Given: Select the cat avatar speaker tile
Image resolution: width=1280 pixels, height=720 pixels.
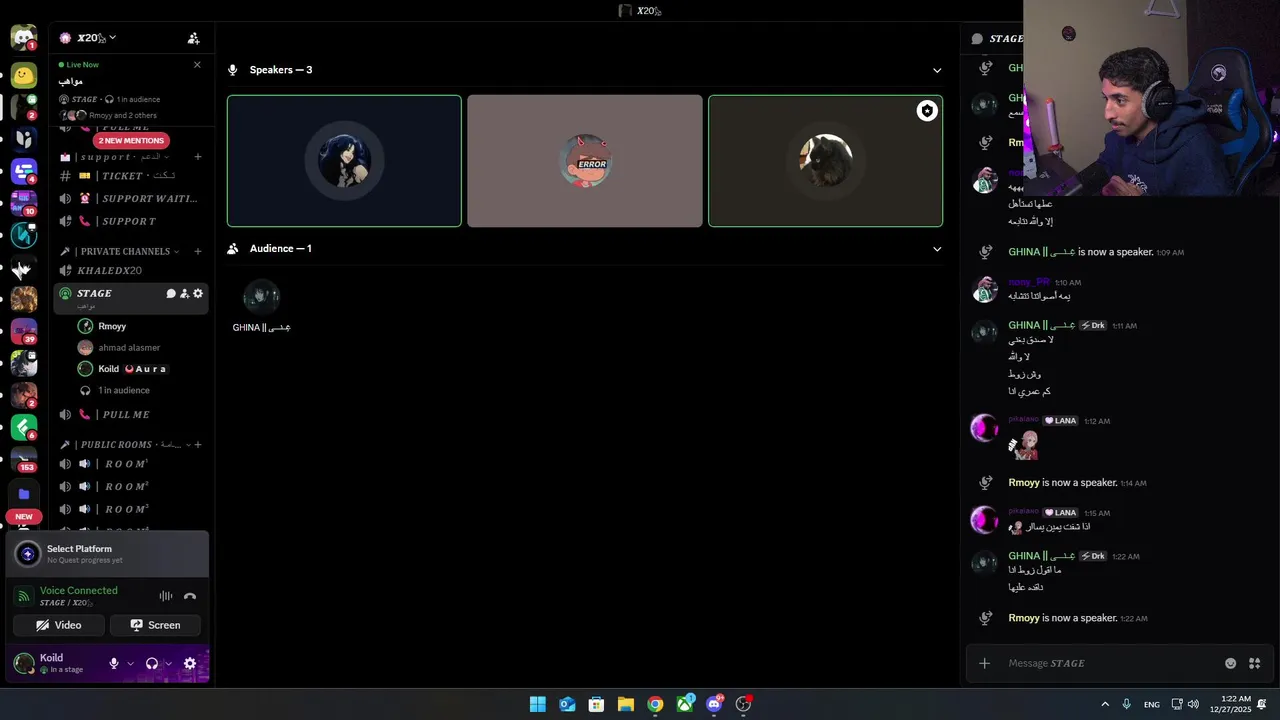Looking at the screenshot, I should (x=825, y=161).
